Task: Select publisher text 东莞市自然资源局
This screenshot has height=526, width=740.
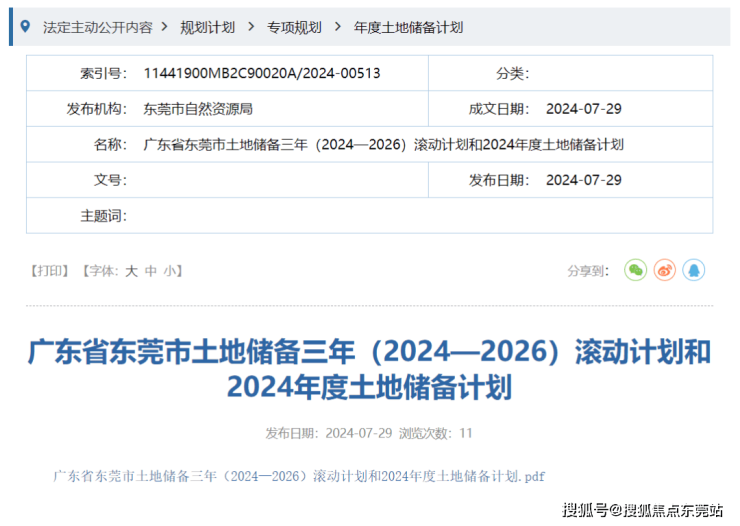Action: tap(198, 109)
